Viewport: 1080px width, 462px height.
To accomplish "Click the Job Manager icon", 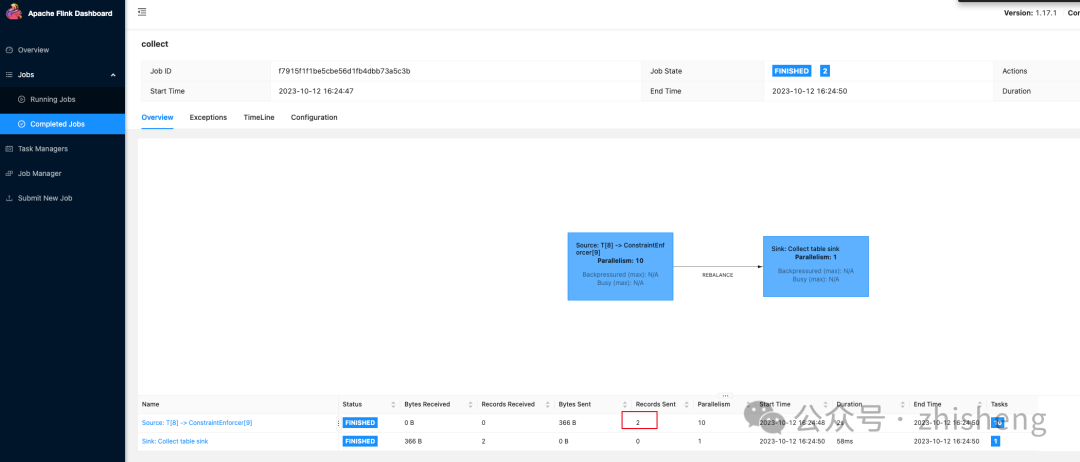I will [9, 174].
